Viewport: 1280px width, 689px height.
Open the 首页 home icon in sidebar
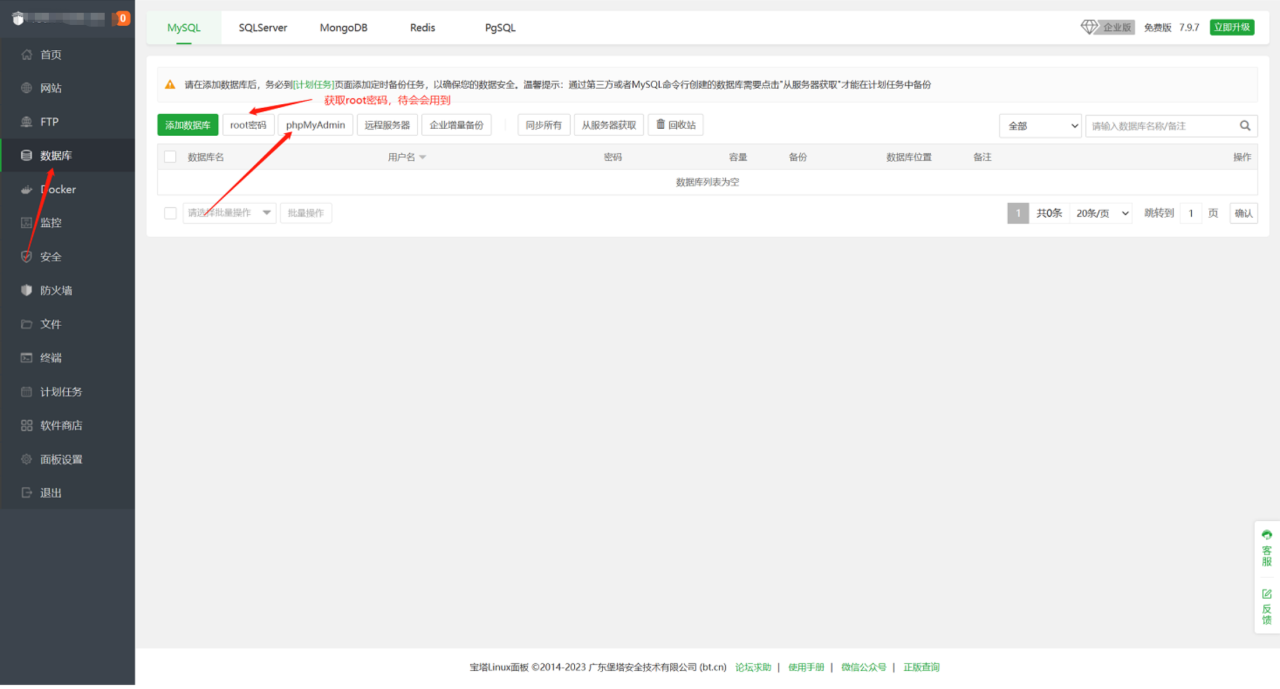tap(27, 55)
